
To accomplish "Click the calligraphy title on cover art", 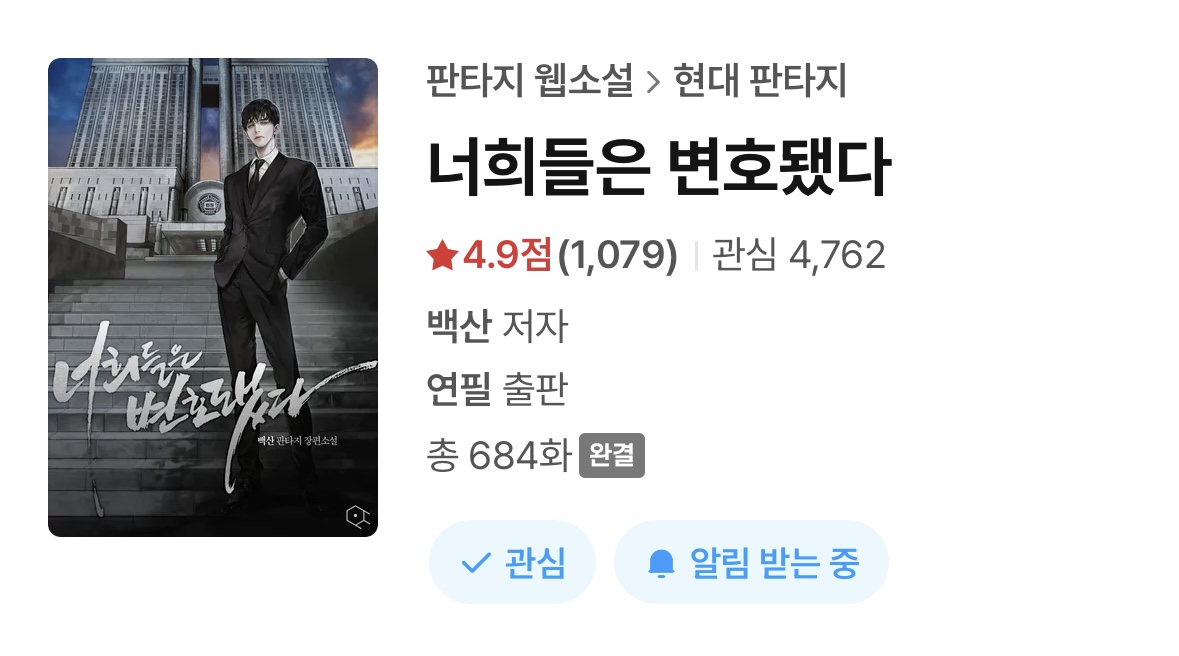I will coord(203,399).
